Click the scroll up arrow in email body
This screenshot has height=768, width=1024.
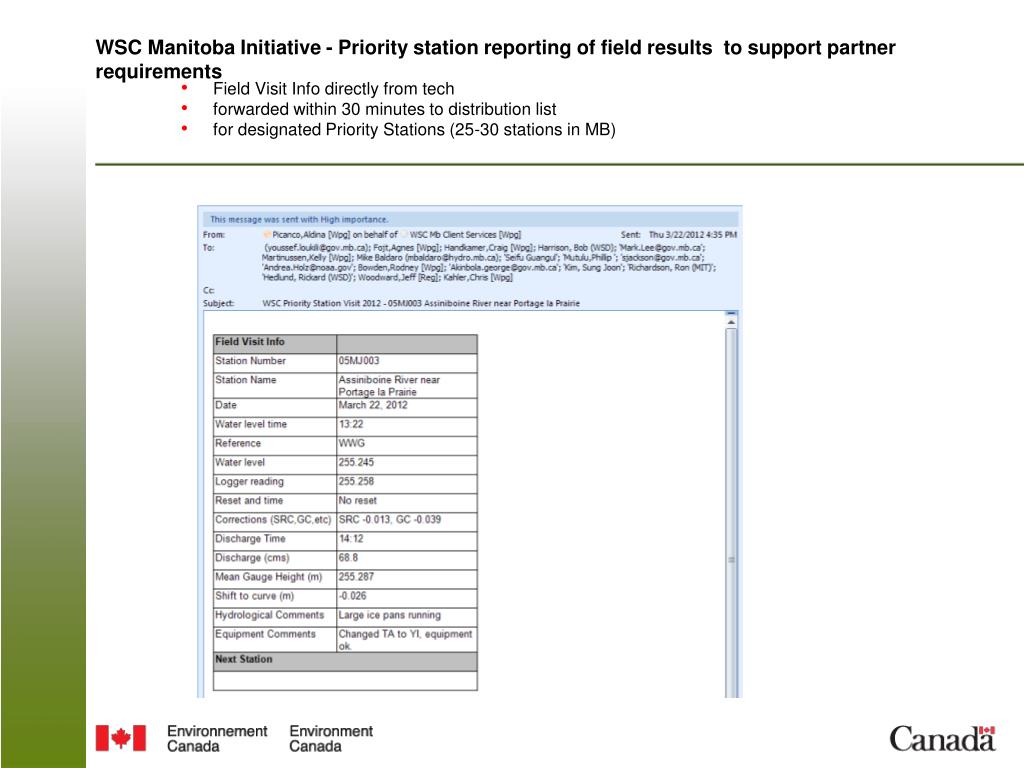(731, 323)
